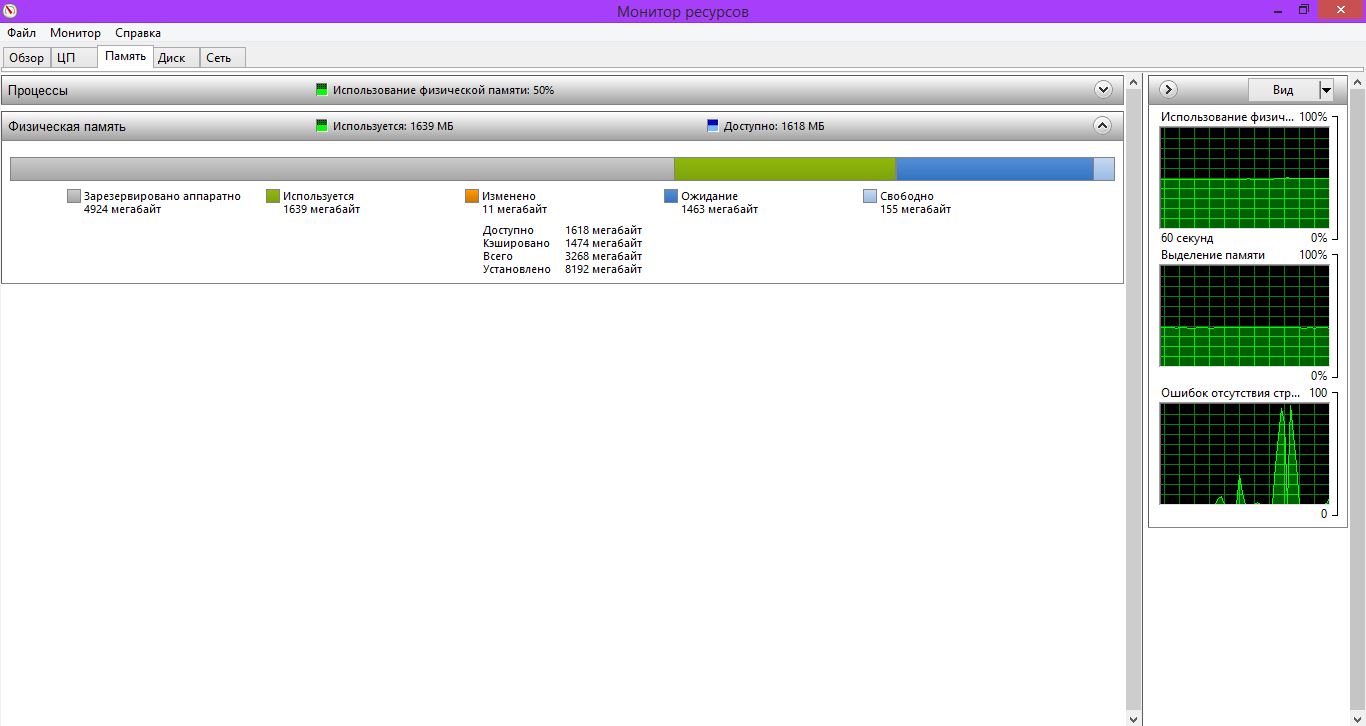Open the Справка menu

[x=138, y=33]
